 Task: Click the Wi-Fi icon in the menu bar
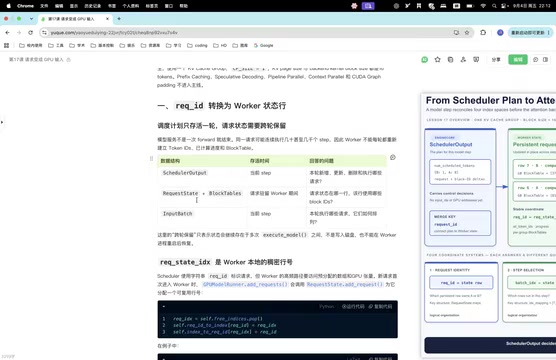click(x=483, y=6)
